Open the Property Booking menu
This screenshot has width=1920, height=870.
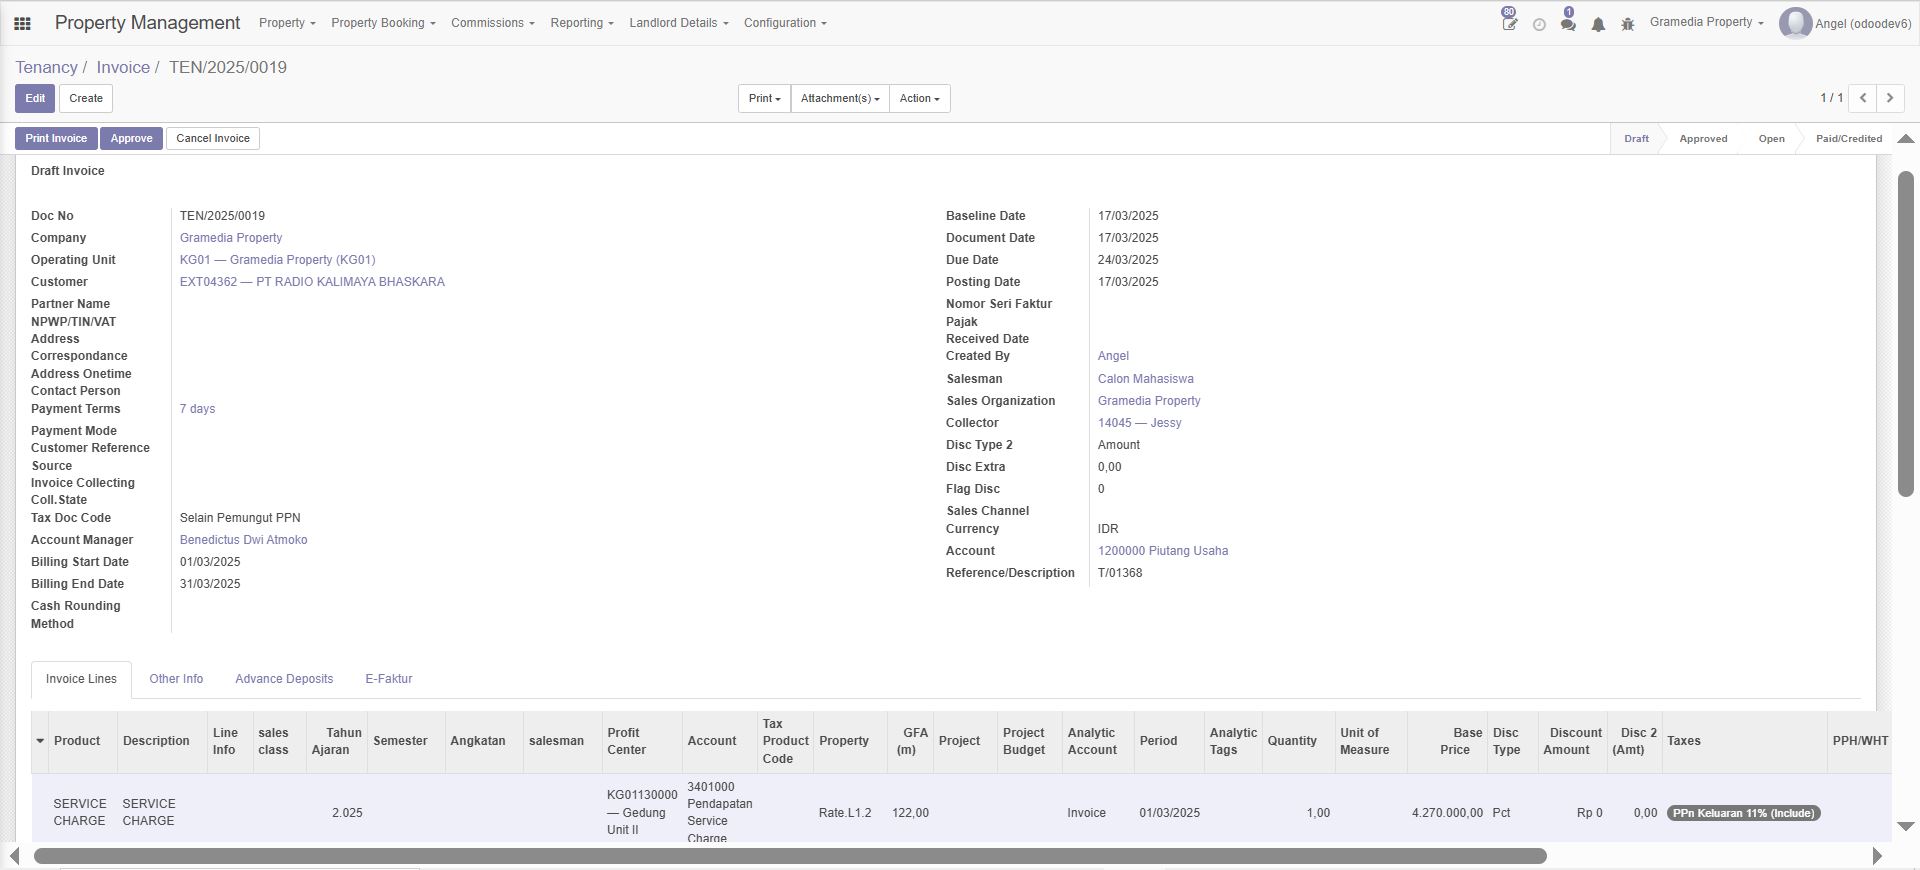tap(383, 23)
